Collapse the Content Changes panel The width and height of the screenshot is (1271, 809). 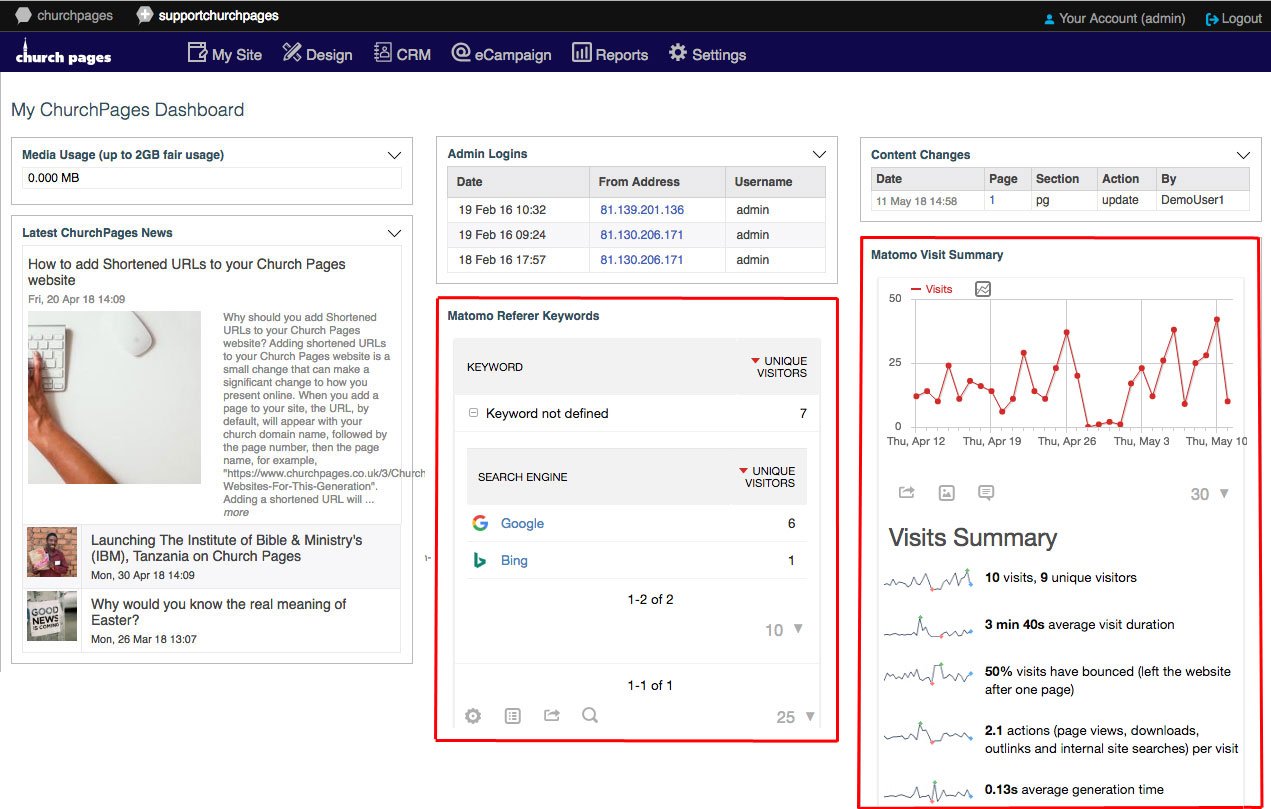pyautogui.click(x=1243, y=155)
